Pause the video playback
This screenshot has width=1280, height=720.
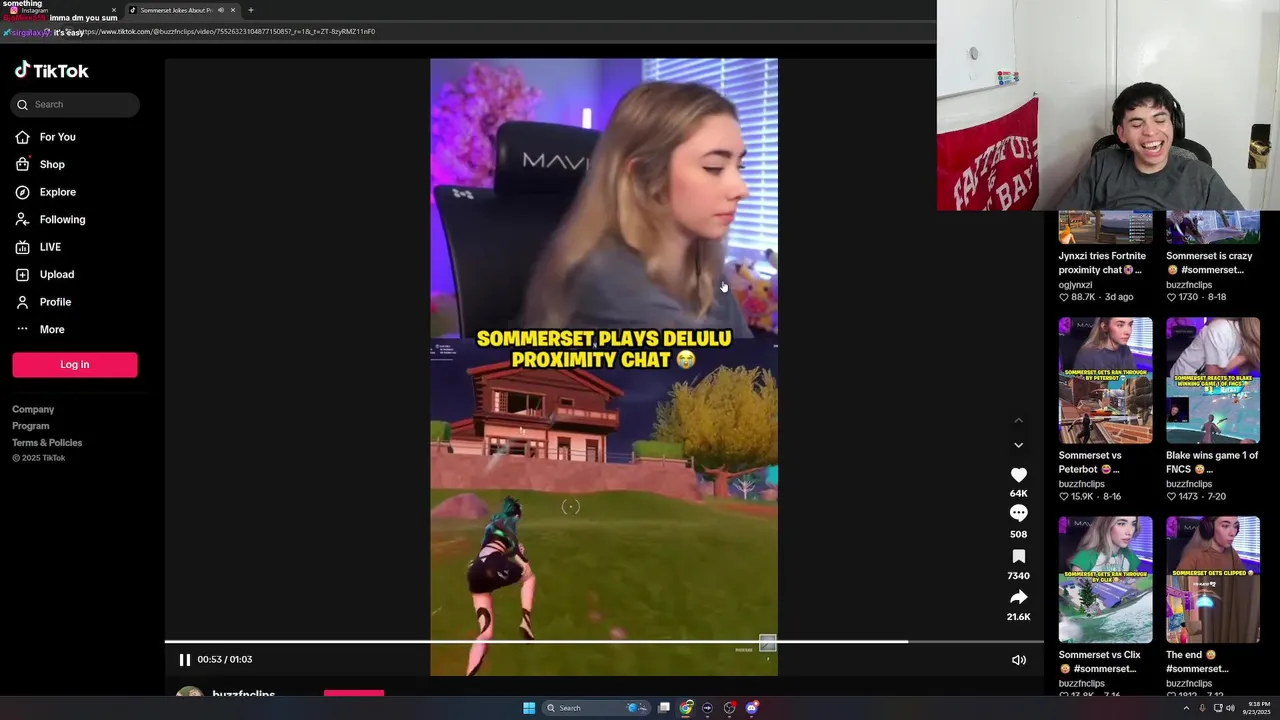[x=184, y=660]
